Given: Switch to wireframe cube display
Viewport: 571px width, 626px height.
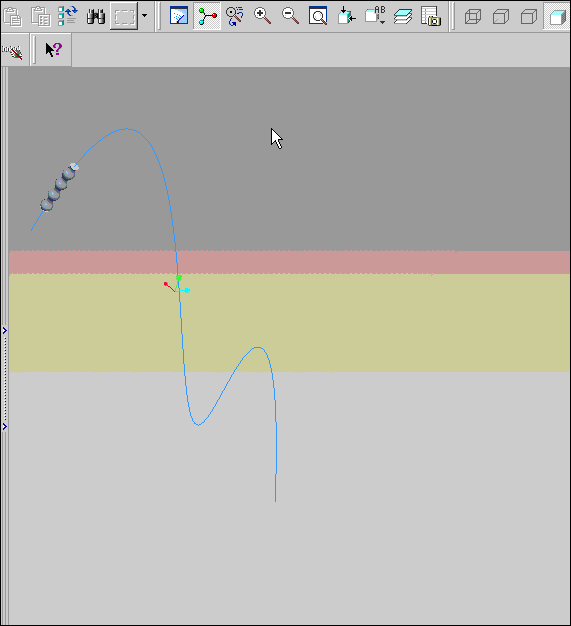Looking at the screenshot, I should click(473, 16).
